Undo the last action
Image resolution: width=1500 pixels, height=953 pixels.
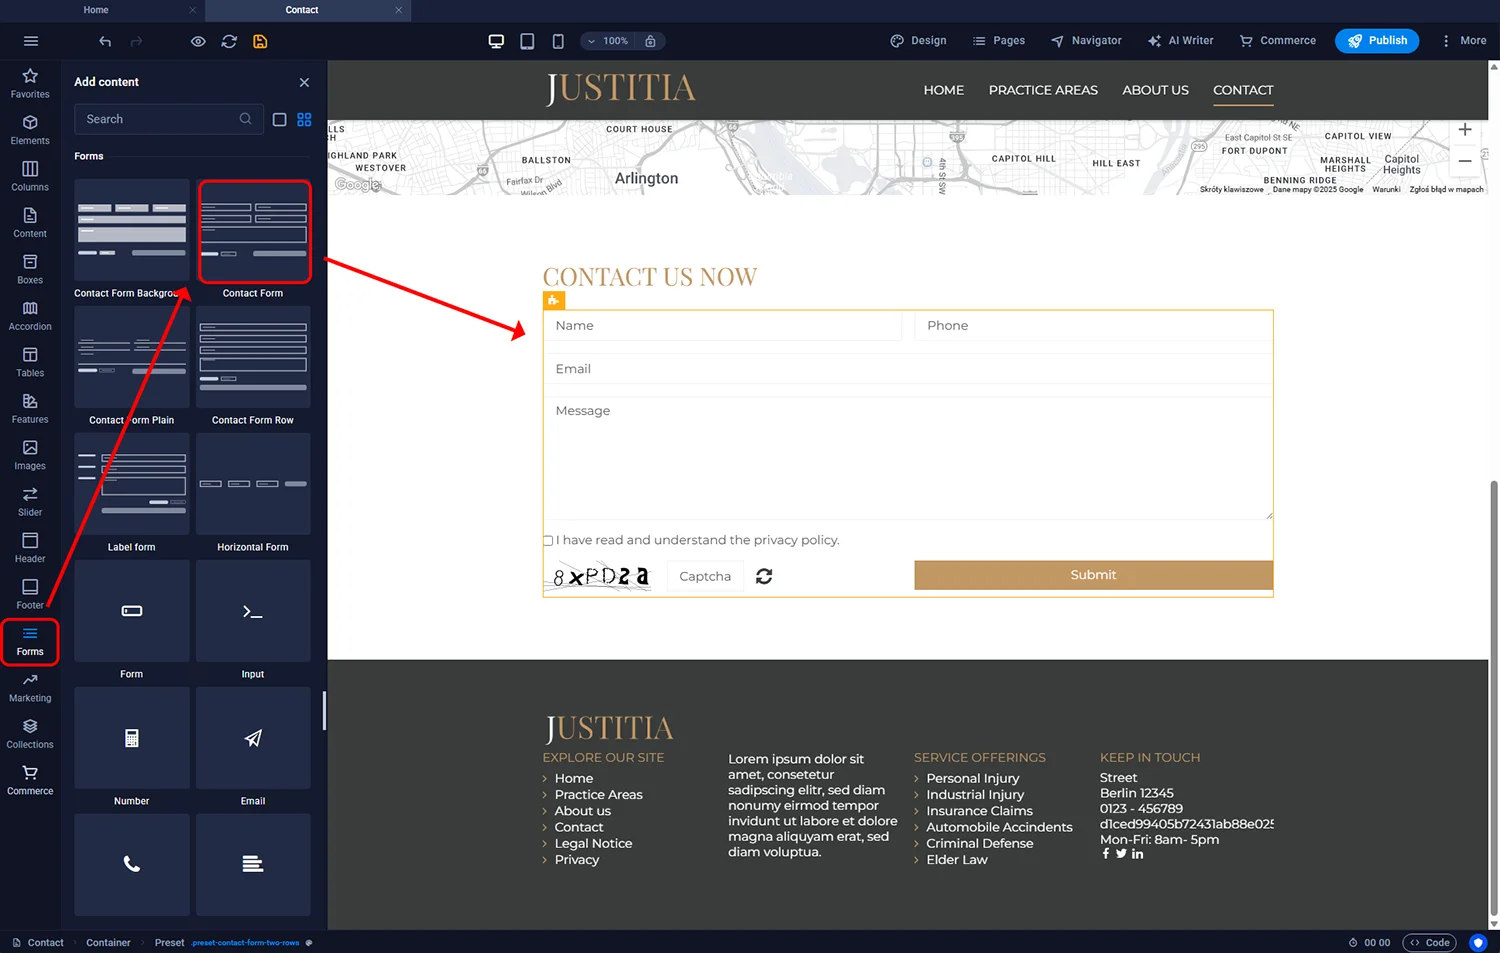(x=105, y=41)
